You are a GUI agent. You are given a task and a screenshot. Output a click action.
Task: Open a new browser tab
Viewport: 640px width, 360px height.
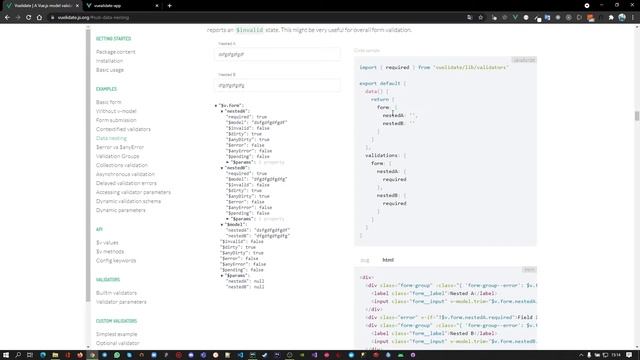point(169,6)
